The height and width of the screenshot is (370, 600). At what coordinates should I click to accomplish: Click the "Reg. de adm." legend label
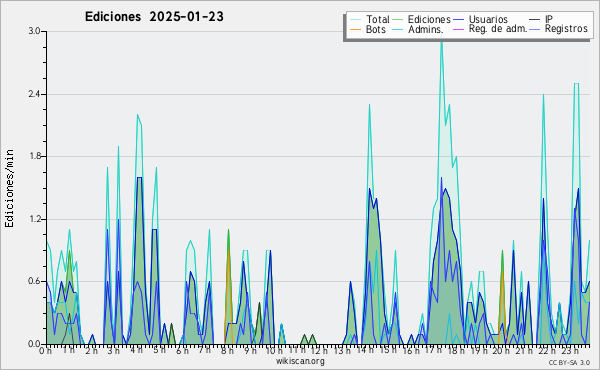[x=498, y=29]
